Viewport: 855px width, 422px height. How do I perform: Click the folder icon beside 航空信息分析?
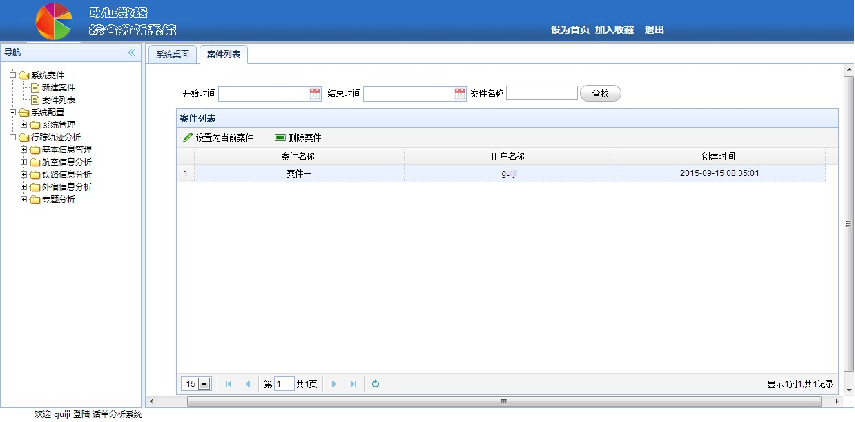(x=35, y=162)
